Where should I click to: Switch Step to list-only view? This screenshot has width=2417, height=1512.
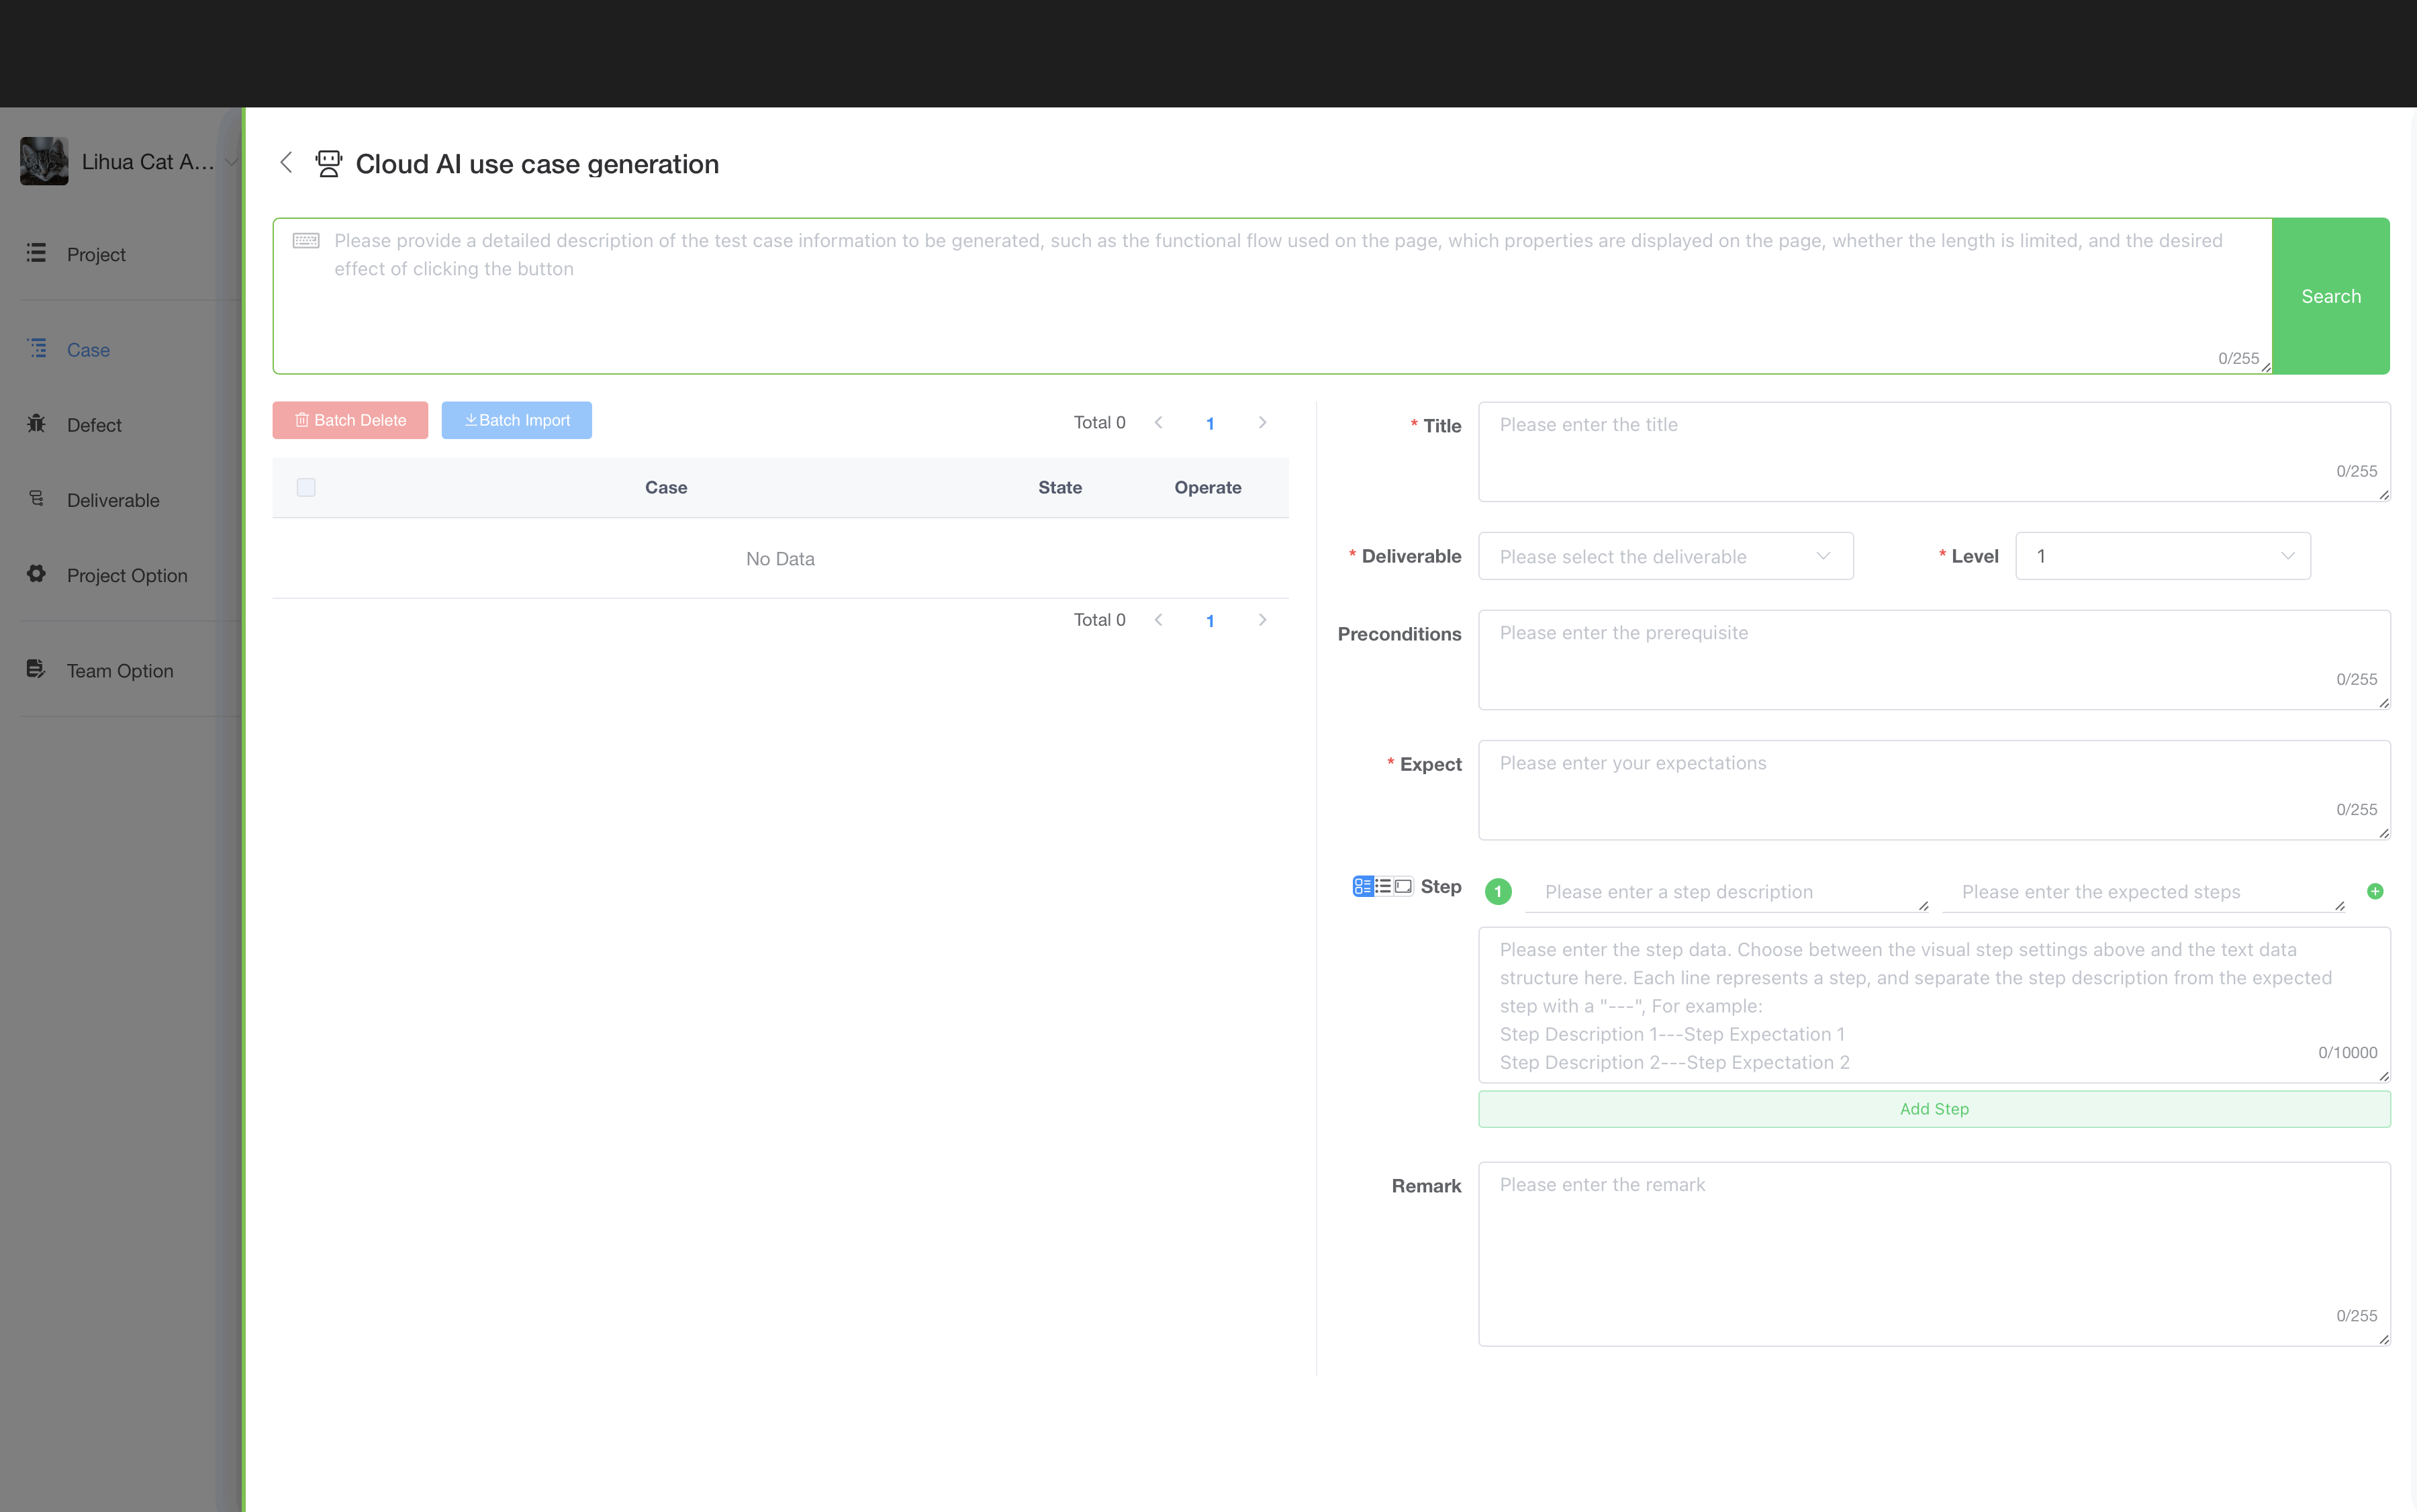coord(1383,886)
